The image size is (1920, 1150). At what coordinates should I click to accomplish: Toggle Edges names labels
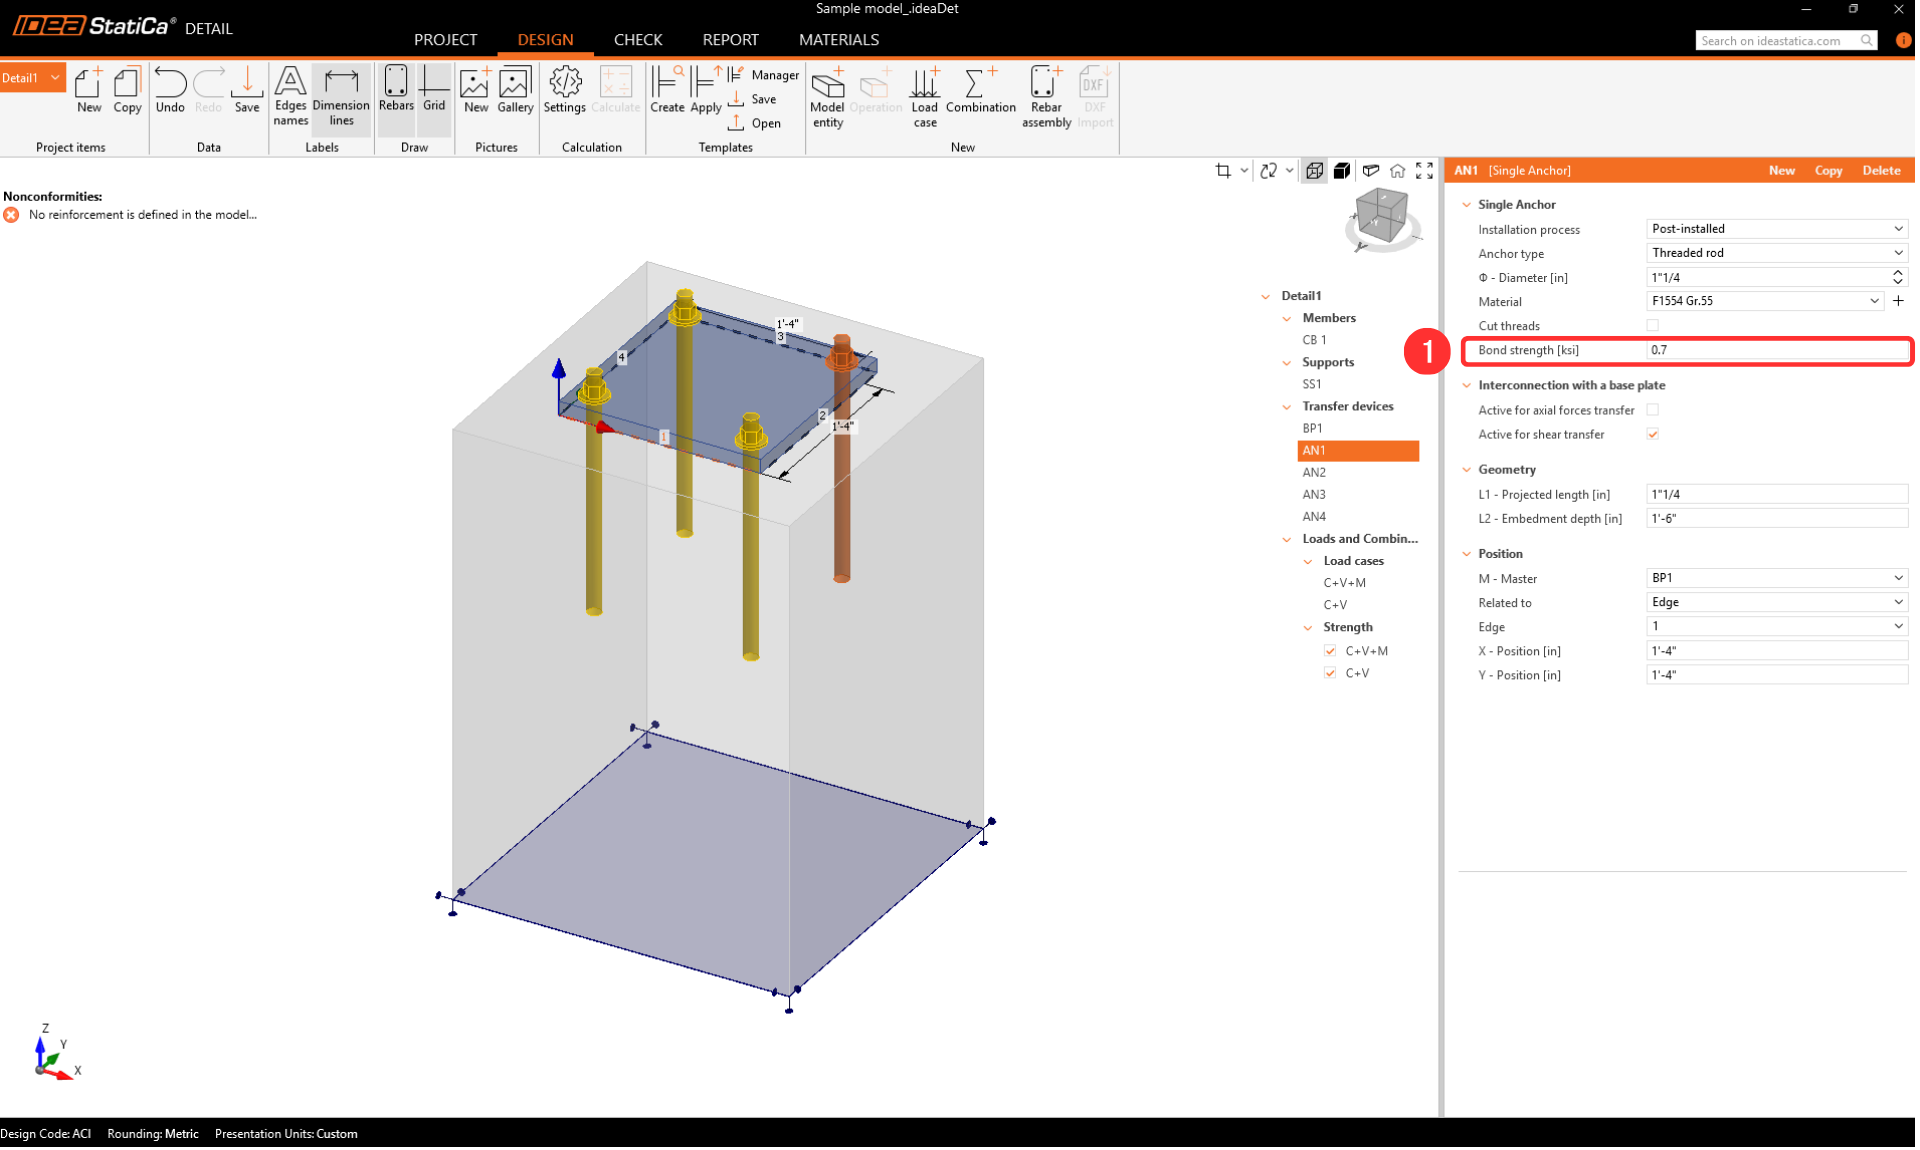(x=290, y=96)
